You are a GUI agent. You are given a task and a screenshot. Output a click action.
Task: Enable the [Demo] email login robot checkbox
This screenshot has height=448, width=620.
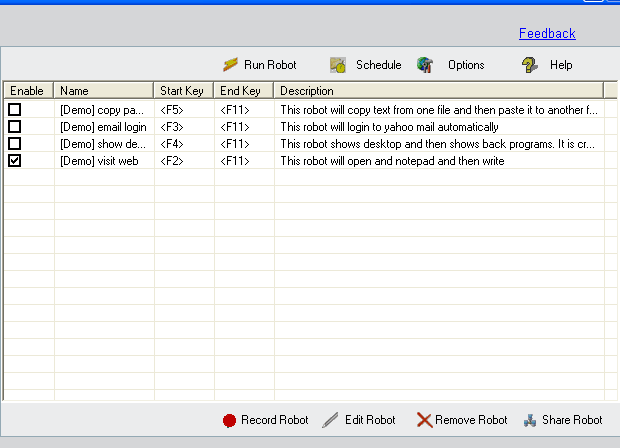coord(15,127)
